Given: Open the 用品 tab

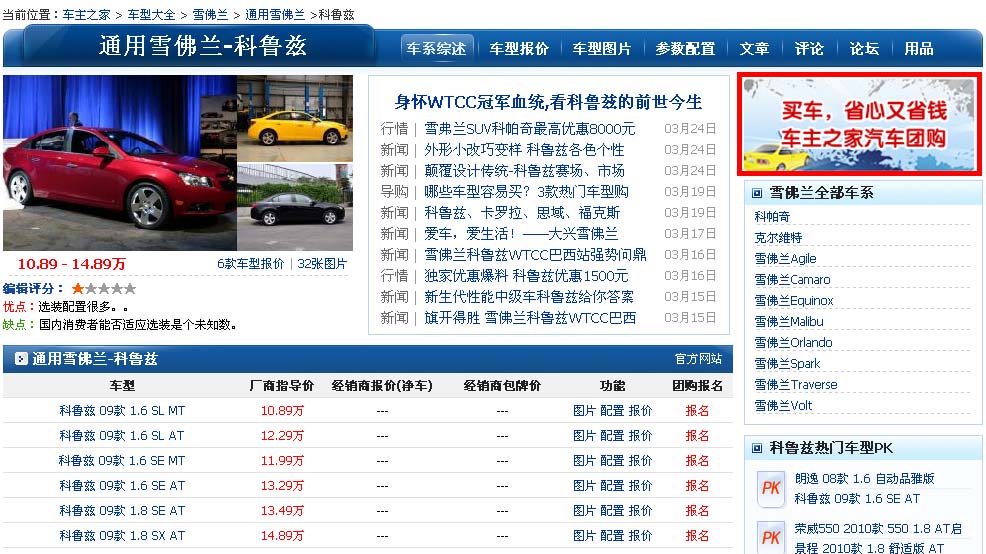Looking at the screenshot, I should [x=919, y=48].
